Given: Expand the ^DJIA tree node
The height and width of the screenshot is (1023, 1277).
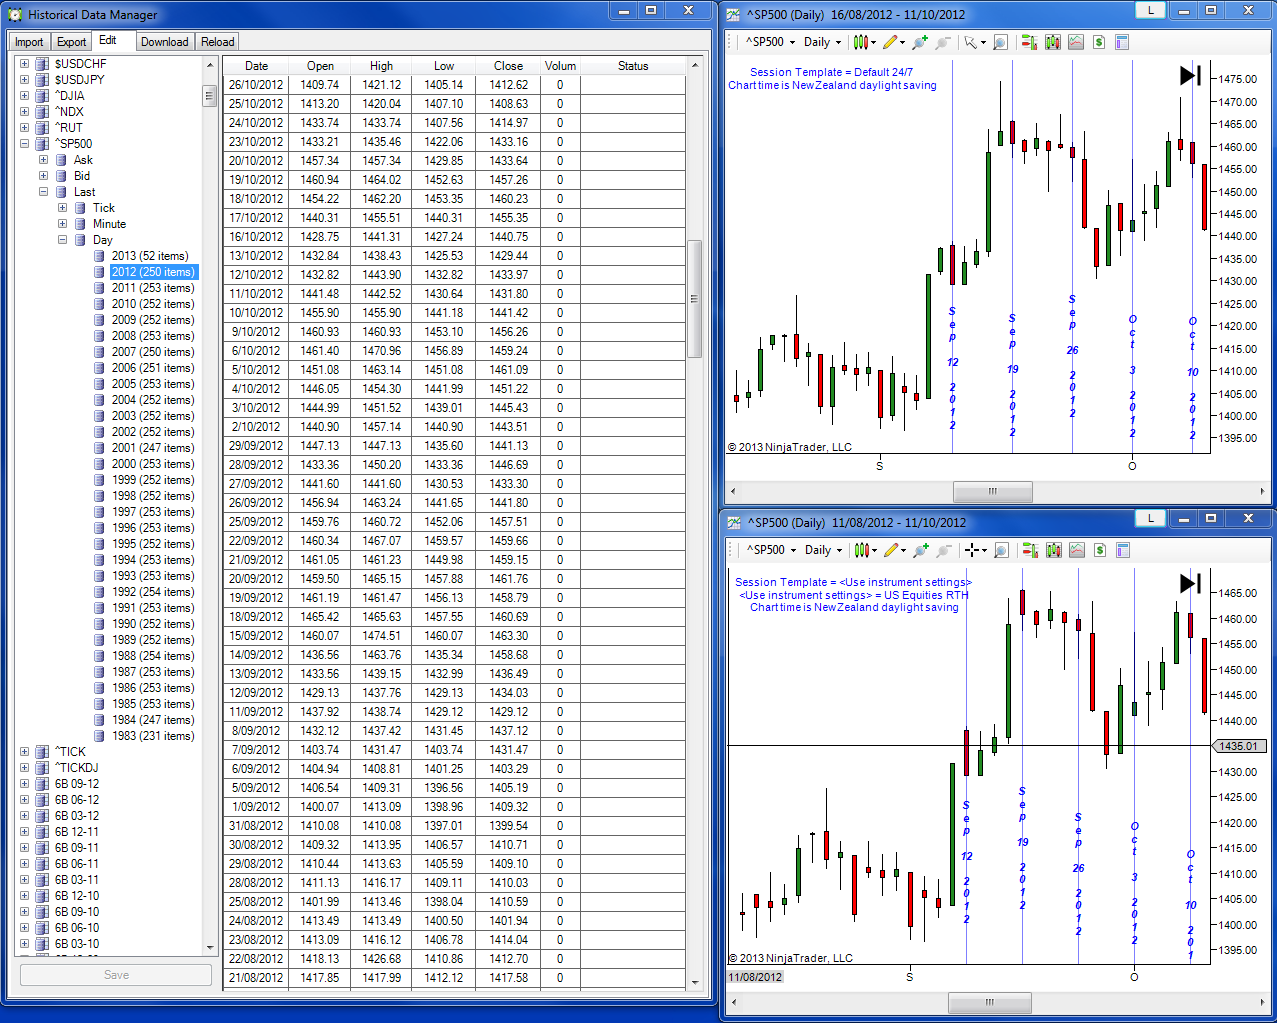Looking at the screenshot, I should click(x=25, y=96).
